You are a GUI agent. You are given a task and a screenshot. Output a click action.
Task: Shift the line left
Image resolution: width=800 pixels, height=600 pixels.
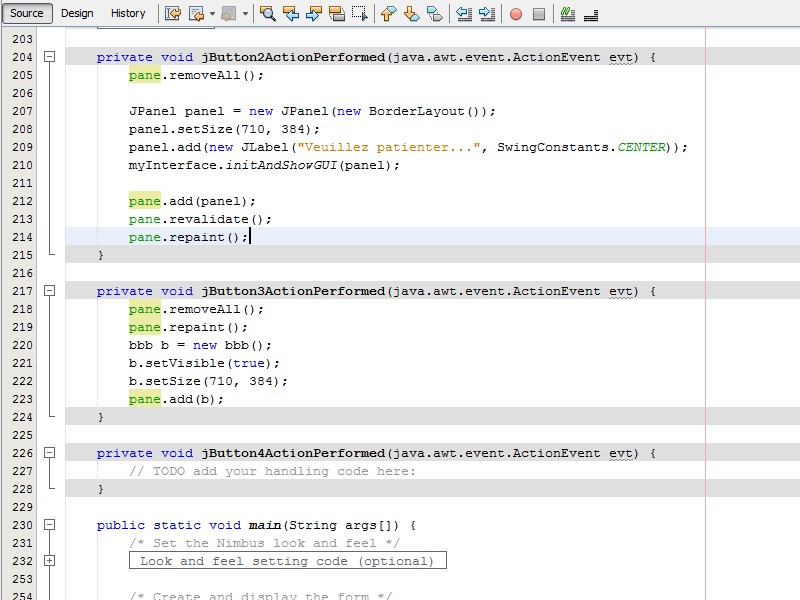(x=464, y=13)
